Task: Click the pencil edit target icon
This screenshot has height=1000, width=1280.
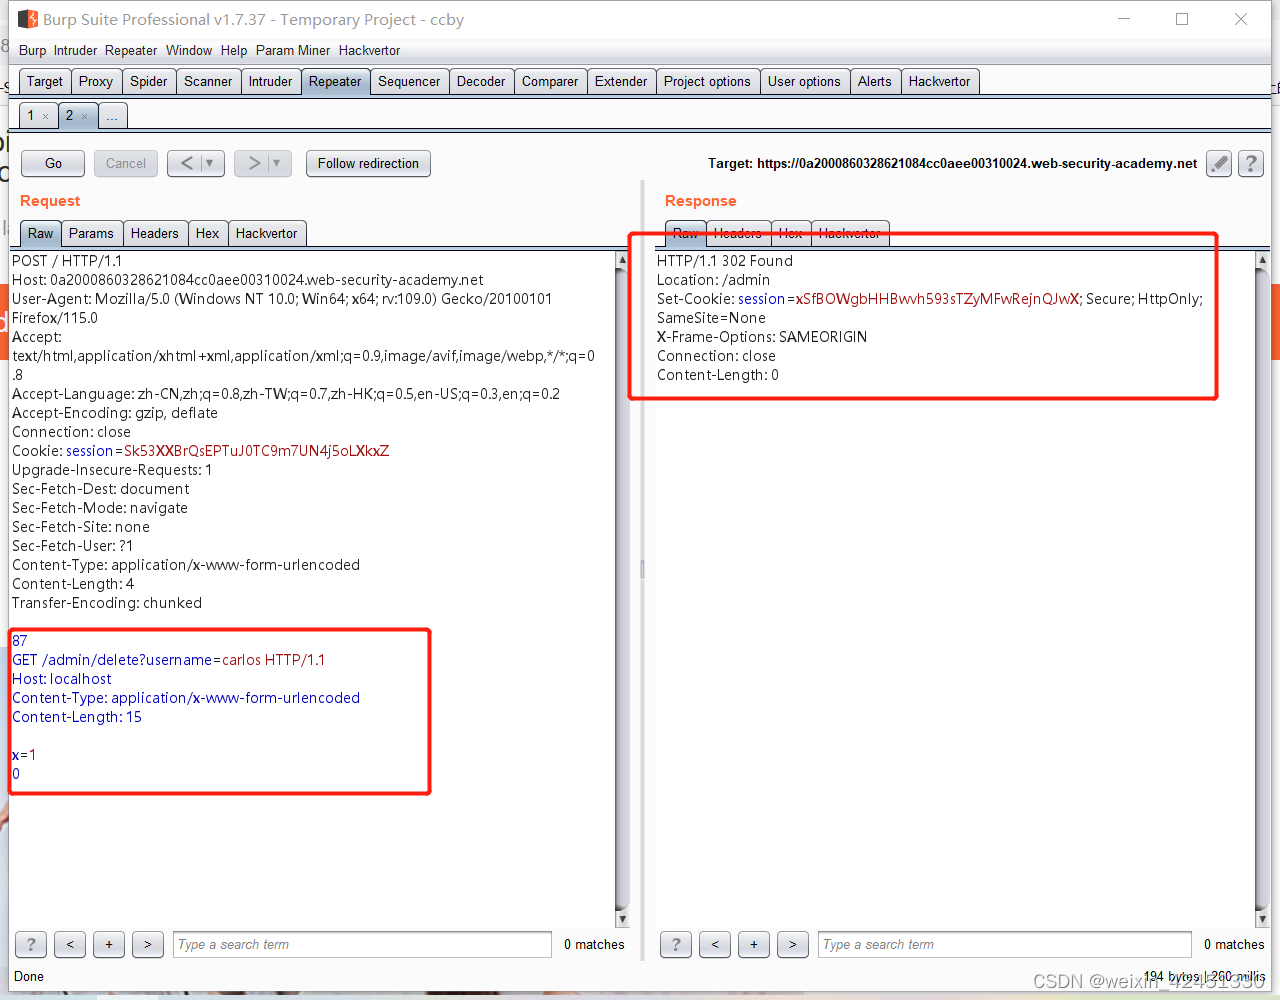Action: point(1219,164)
